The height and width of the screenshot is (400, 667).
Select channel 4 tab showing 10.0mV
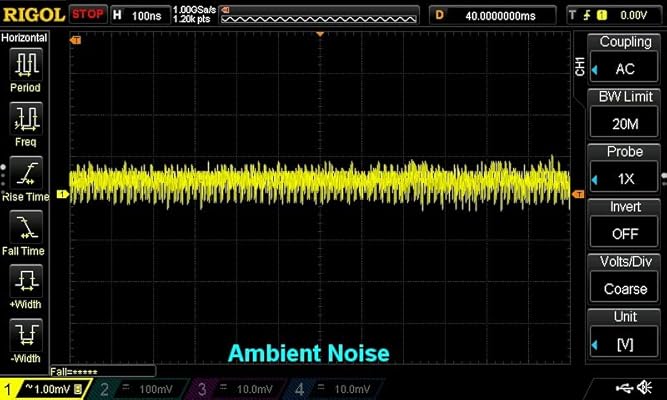tap(333, 389)
